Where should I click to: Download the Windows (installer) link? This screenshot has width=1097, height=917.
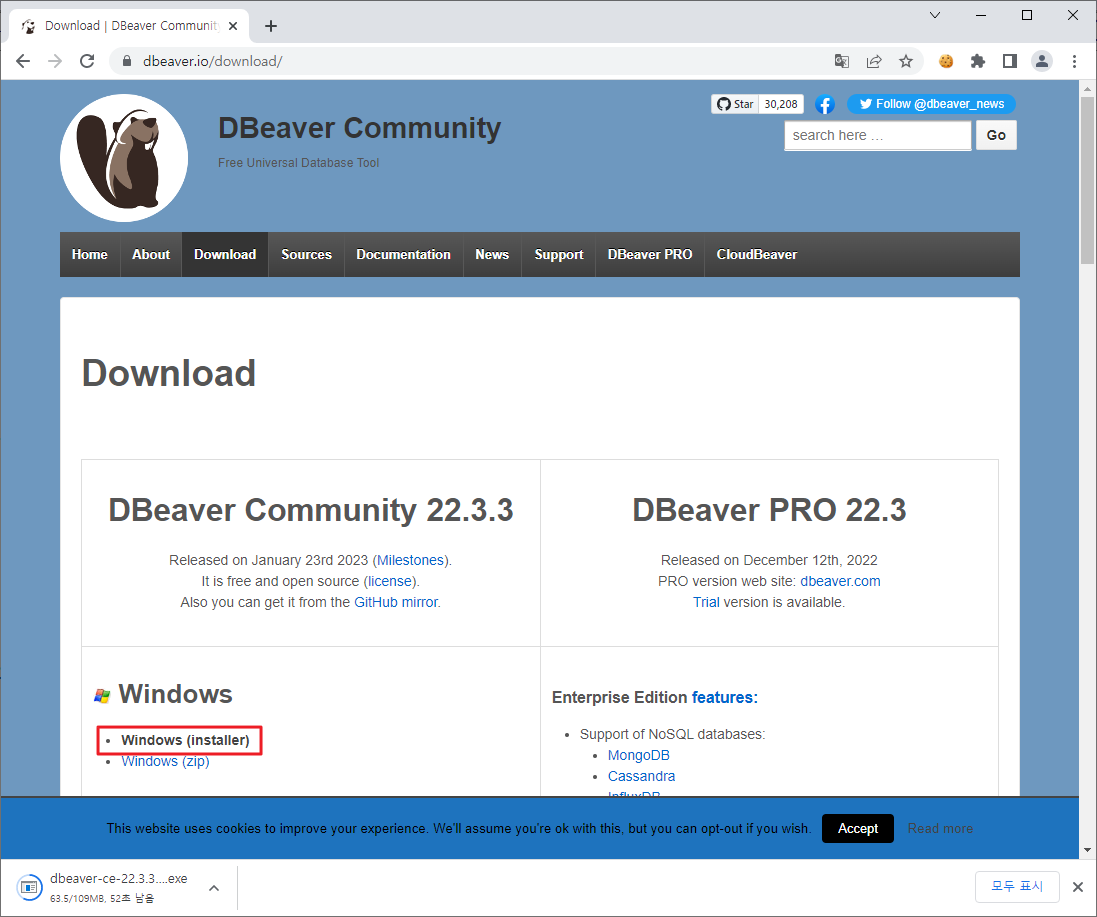185,740
